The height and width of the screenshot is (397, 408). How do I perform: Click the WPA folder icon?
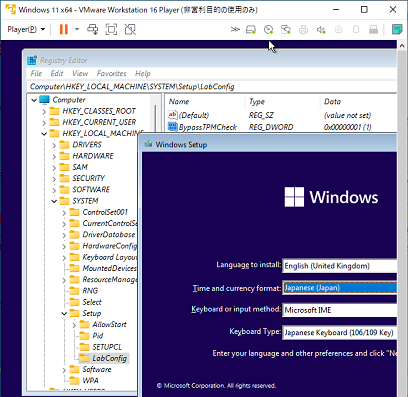tap(75, 380)
